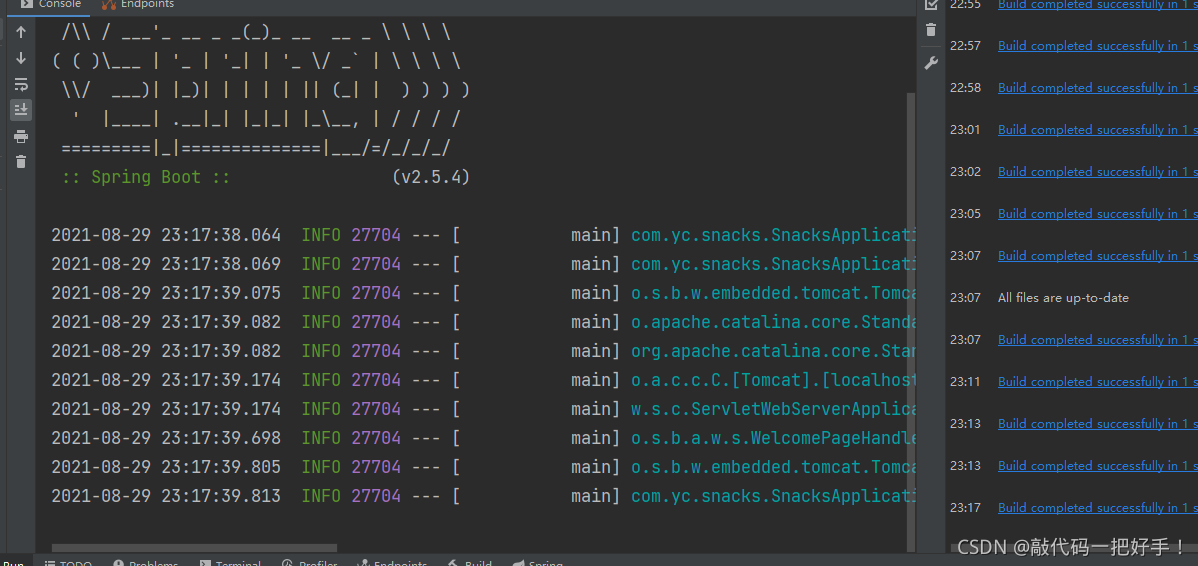Click the Down the Stack Trace arrow

[21, 58]
